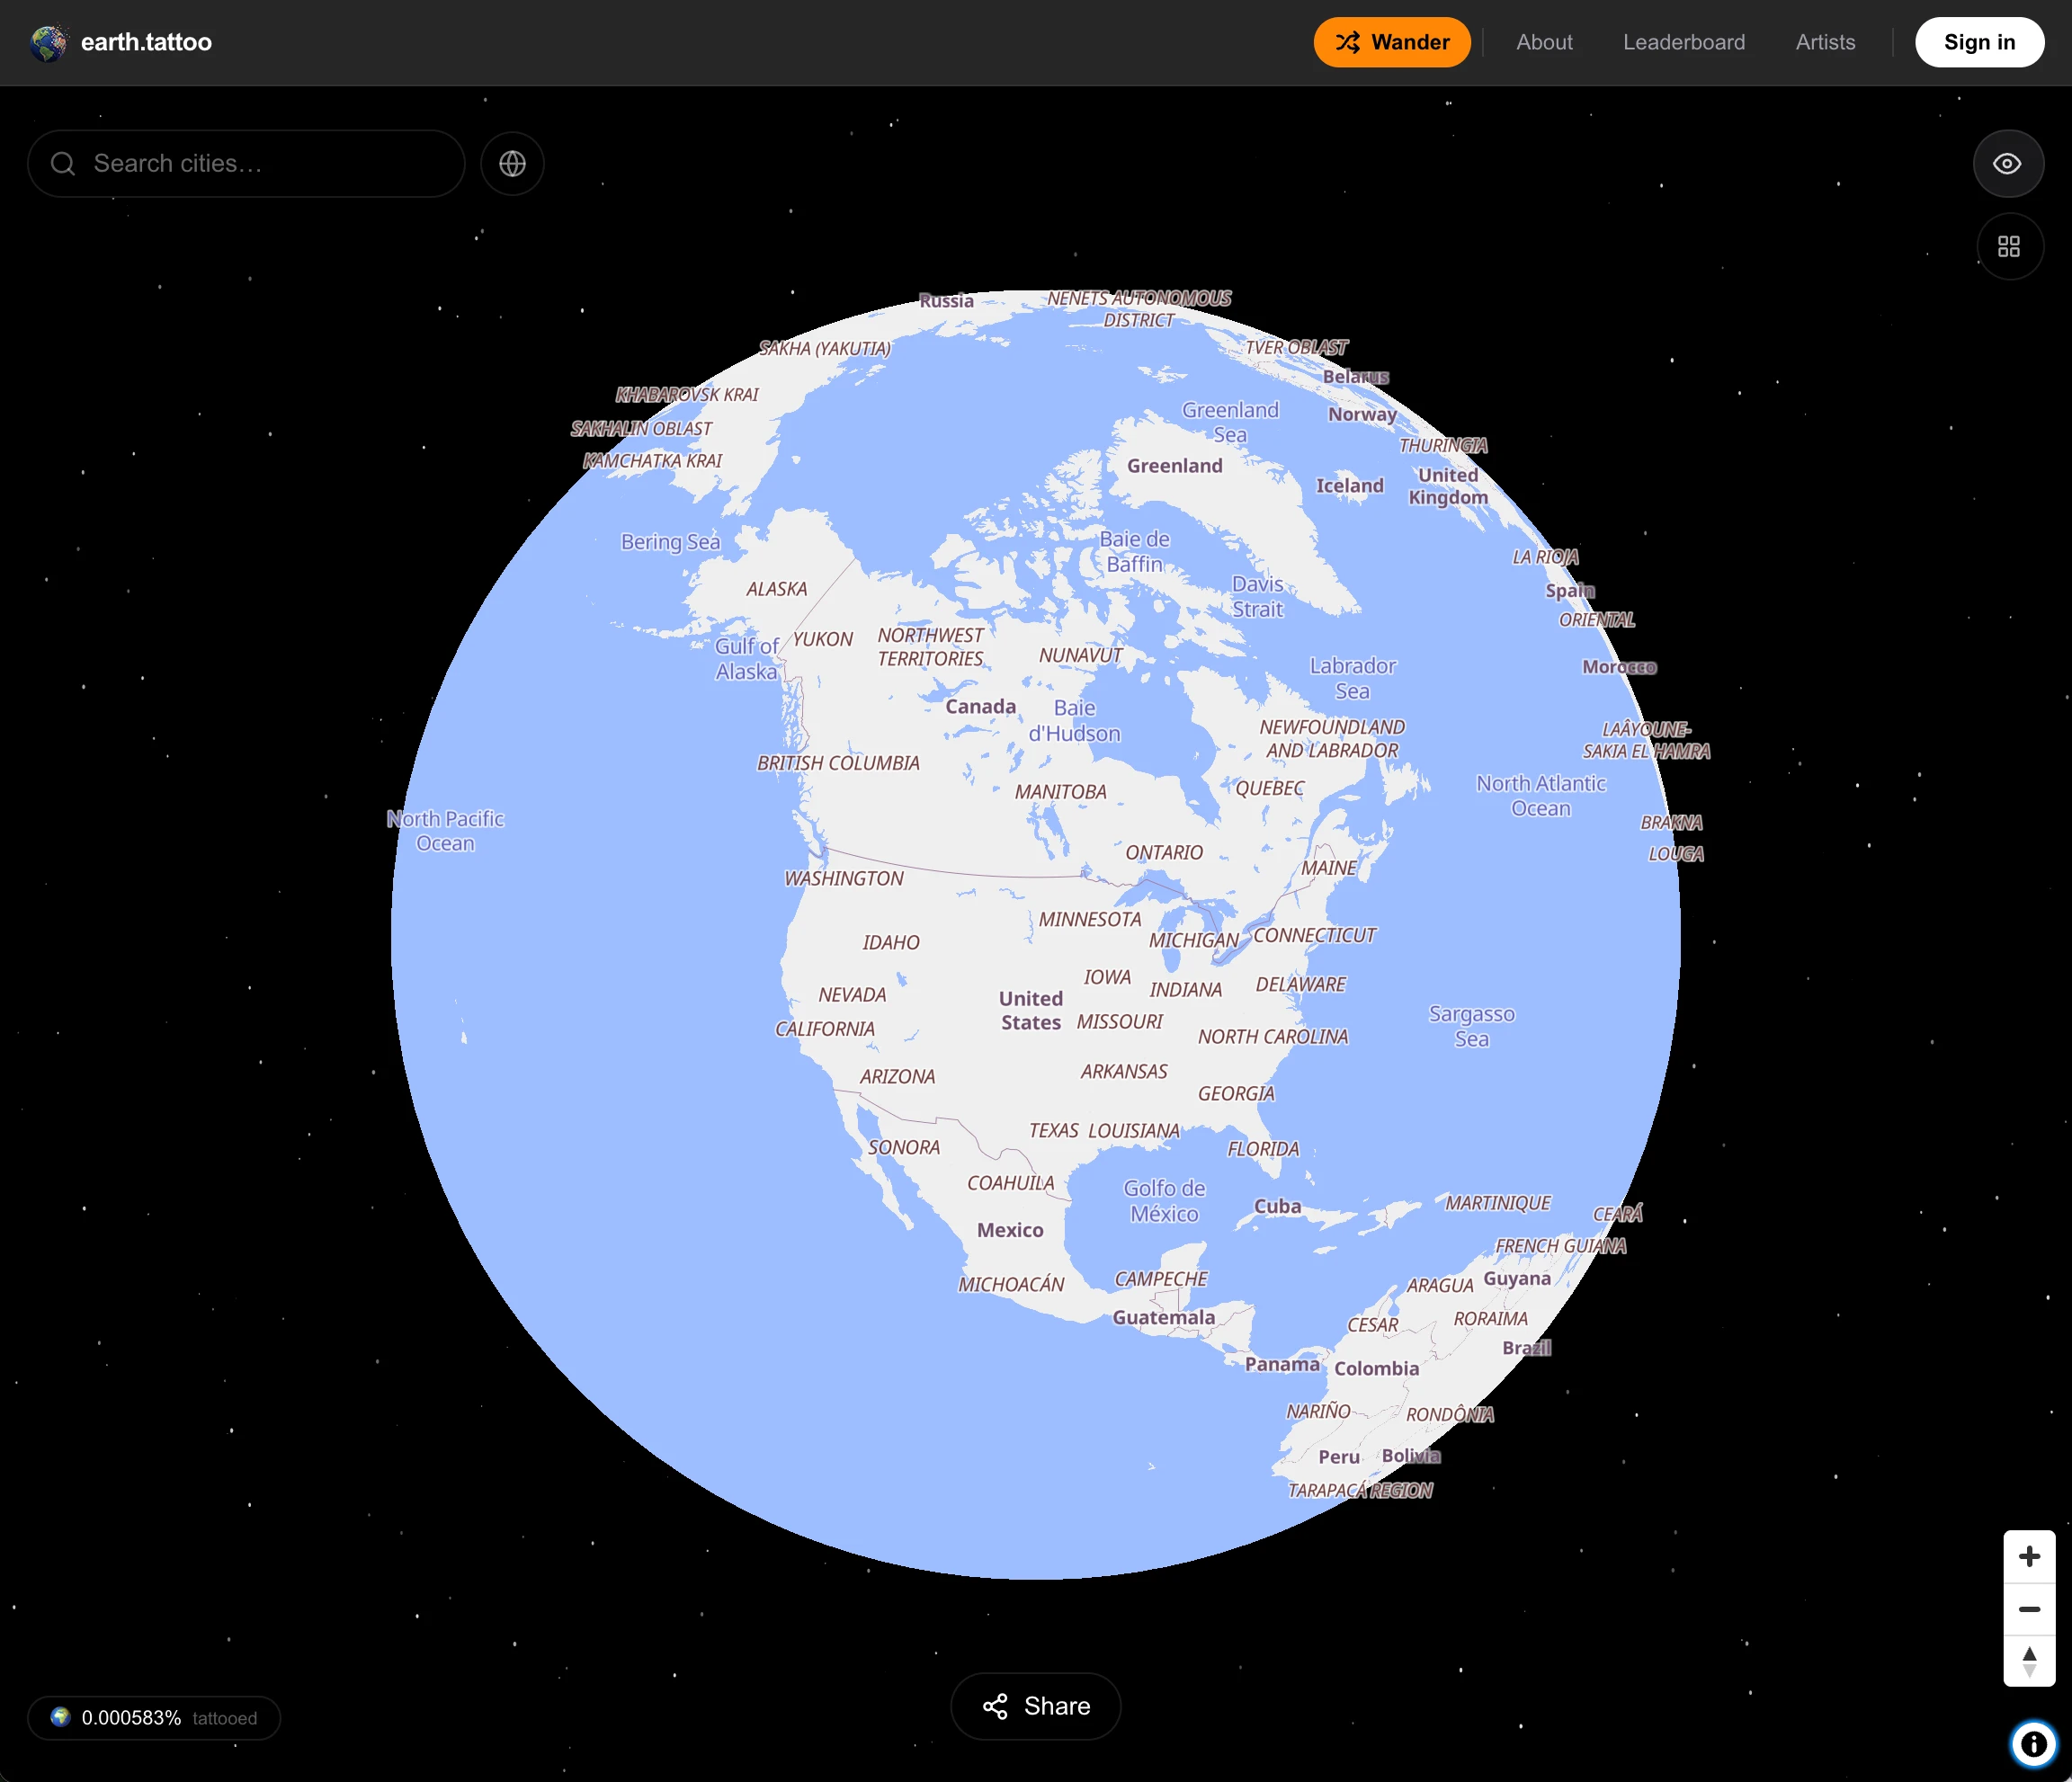Go to the Artists page
Viewport: 2072px width, 1782px height.
(1824, 42)
